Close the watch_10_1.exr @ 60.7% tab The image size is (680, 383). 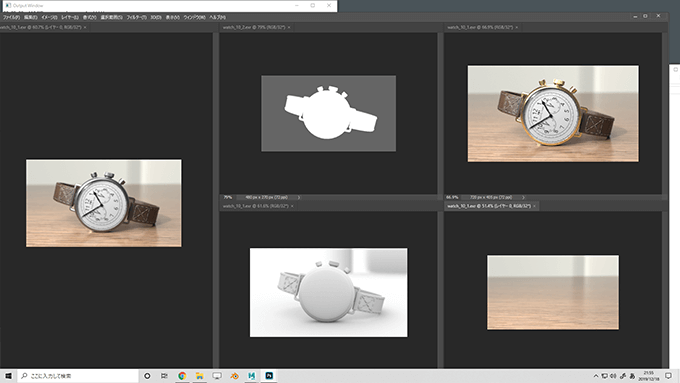point(85,27)
